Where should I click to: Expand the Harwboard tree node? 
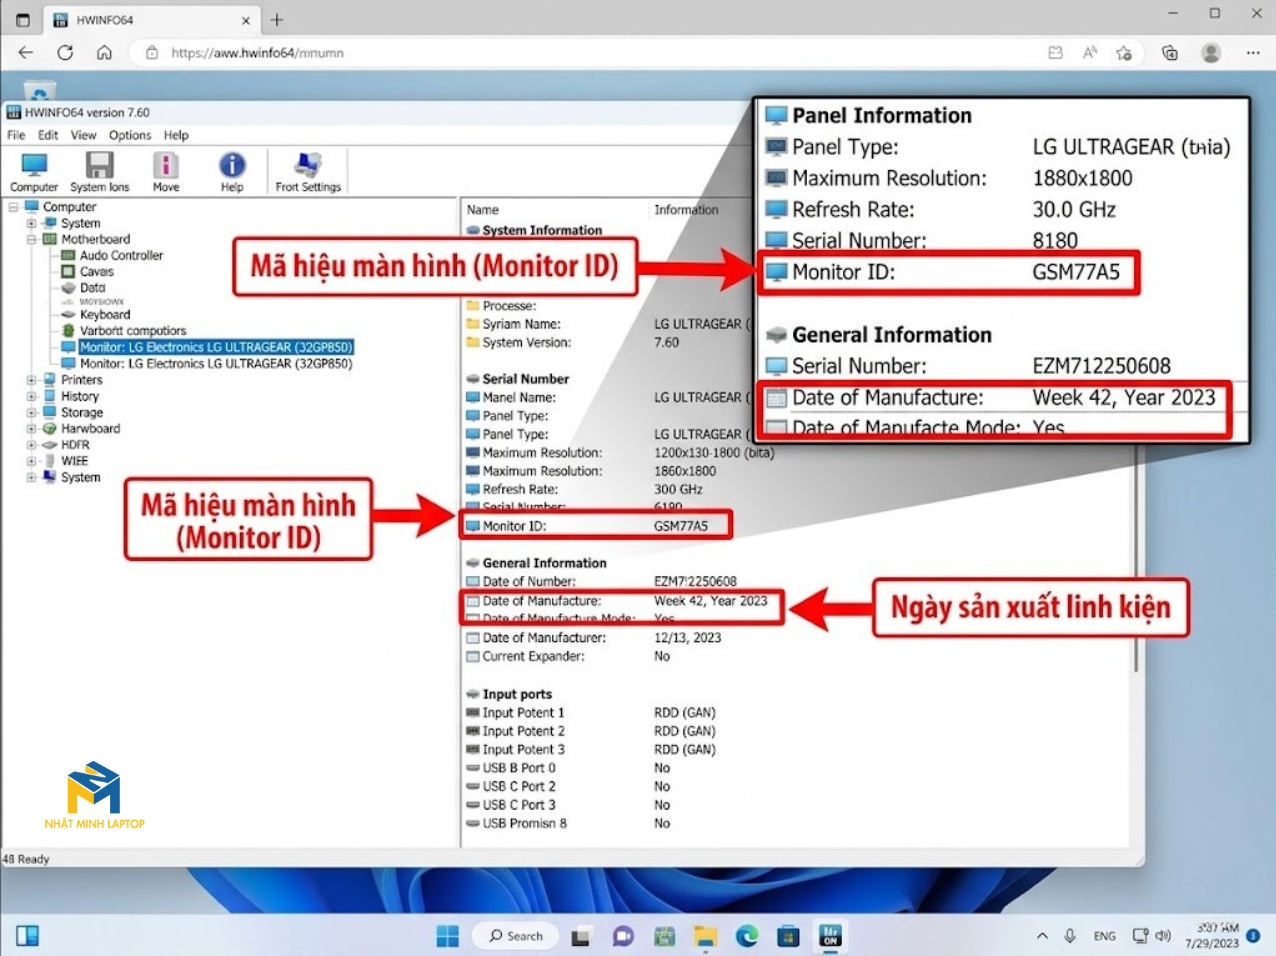tap(31, 428)
